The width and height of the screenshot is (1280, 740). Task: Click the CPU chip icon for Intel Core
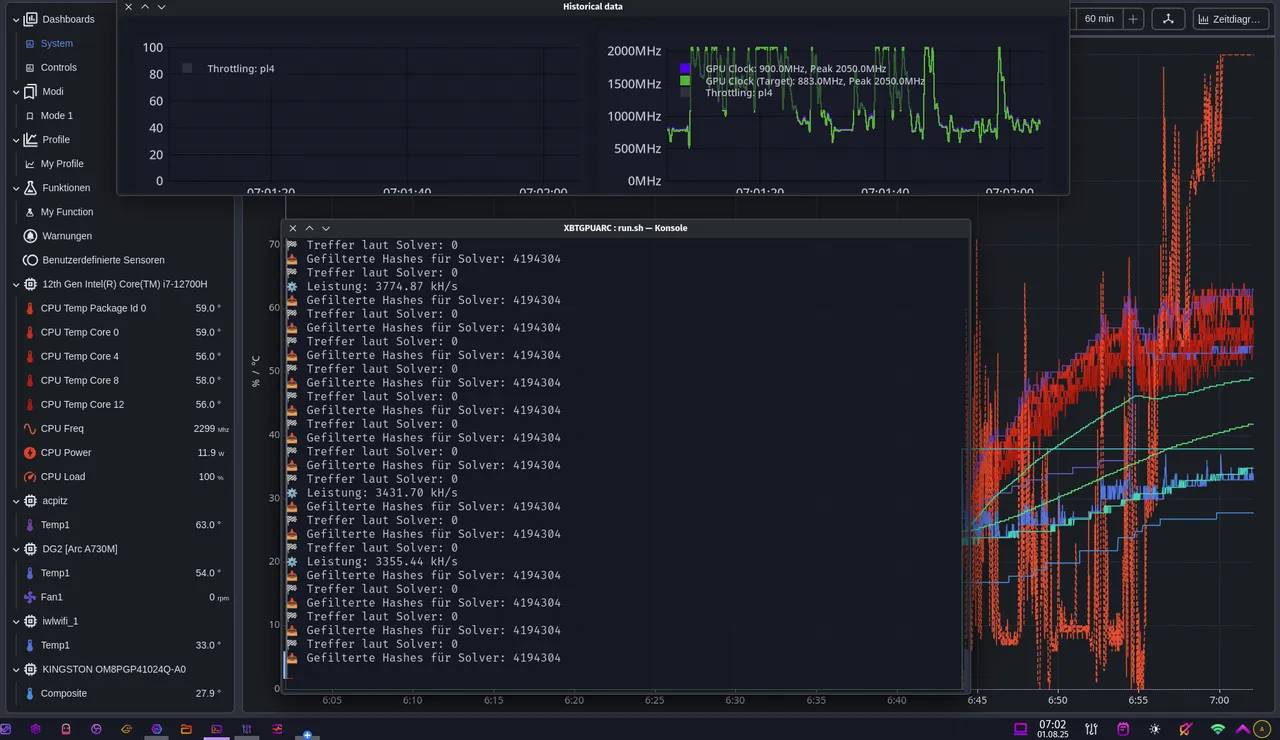pyautogui.click(x=30, y=284)
